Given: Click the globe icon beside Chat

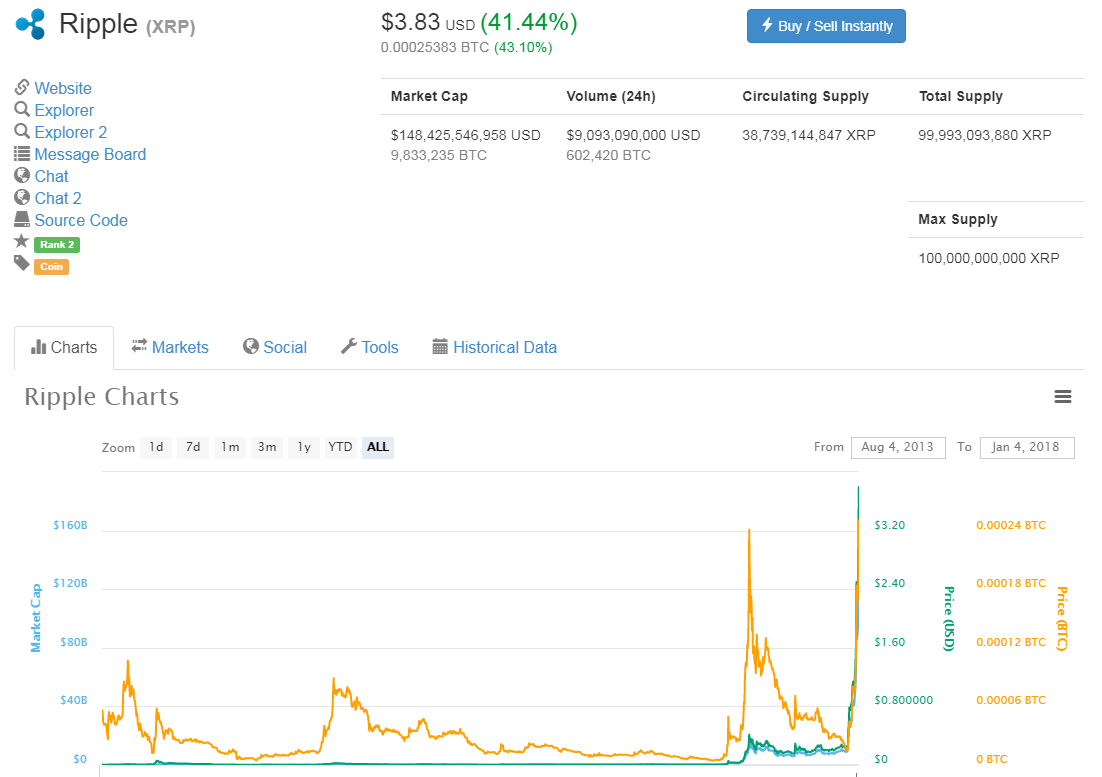Looking at the screenshot, I should (22, 175).
